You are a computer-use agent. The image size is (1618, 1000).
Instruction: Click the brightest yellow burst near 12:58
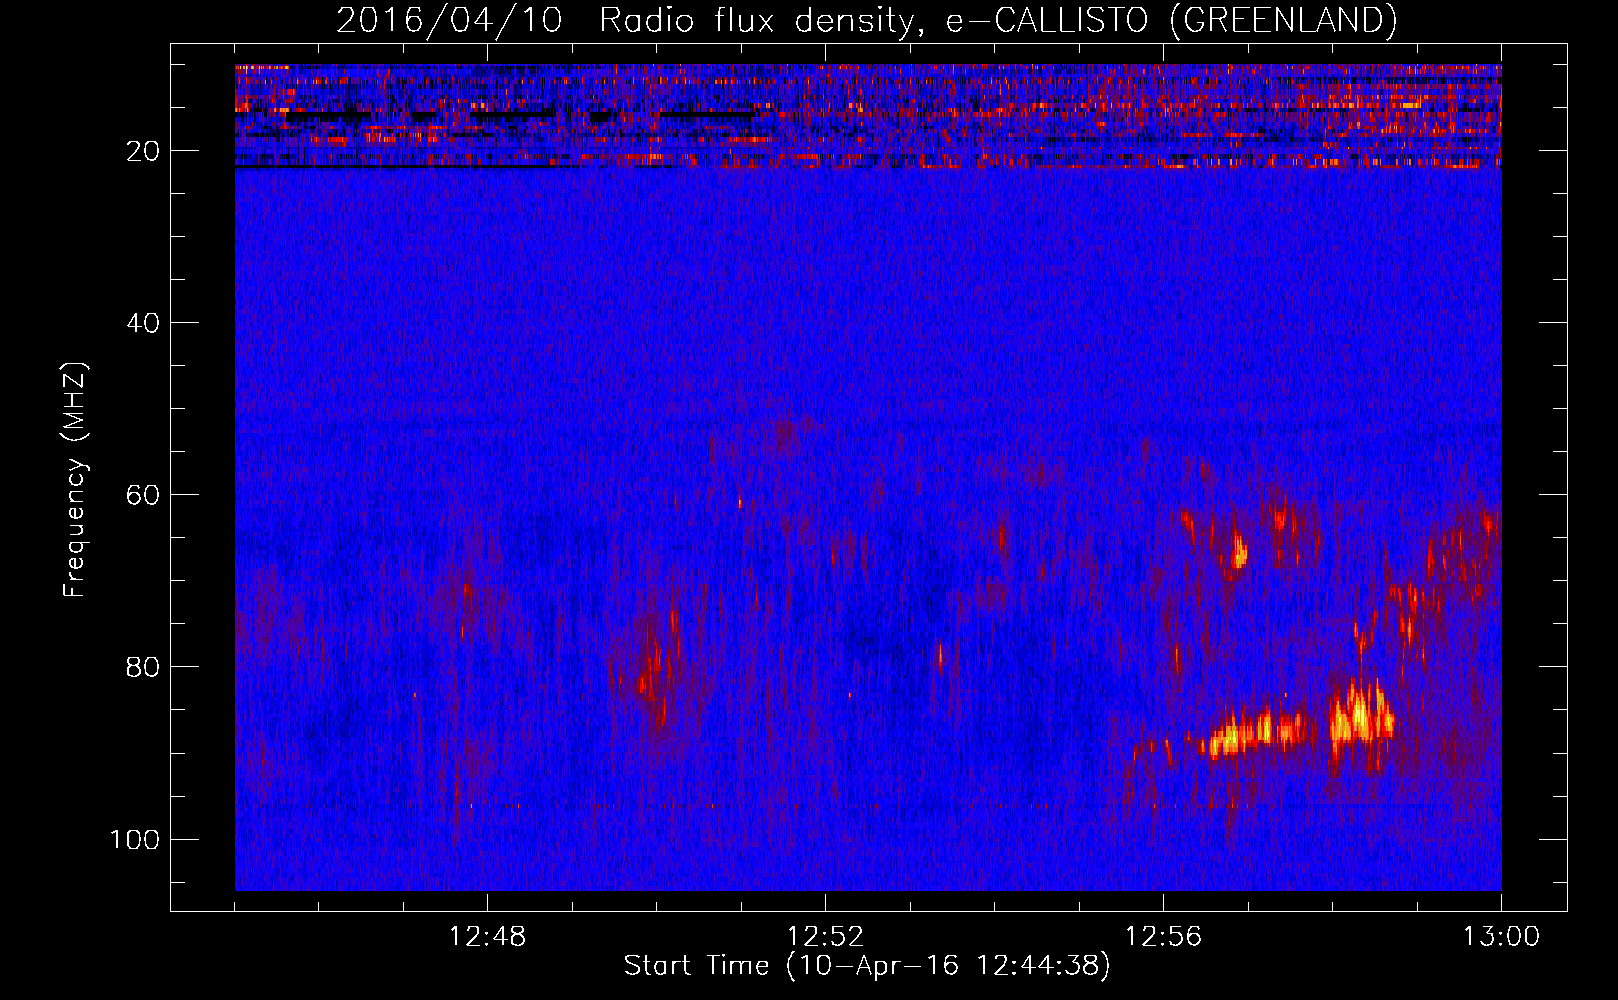coord(1360,713)
